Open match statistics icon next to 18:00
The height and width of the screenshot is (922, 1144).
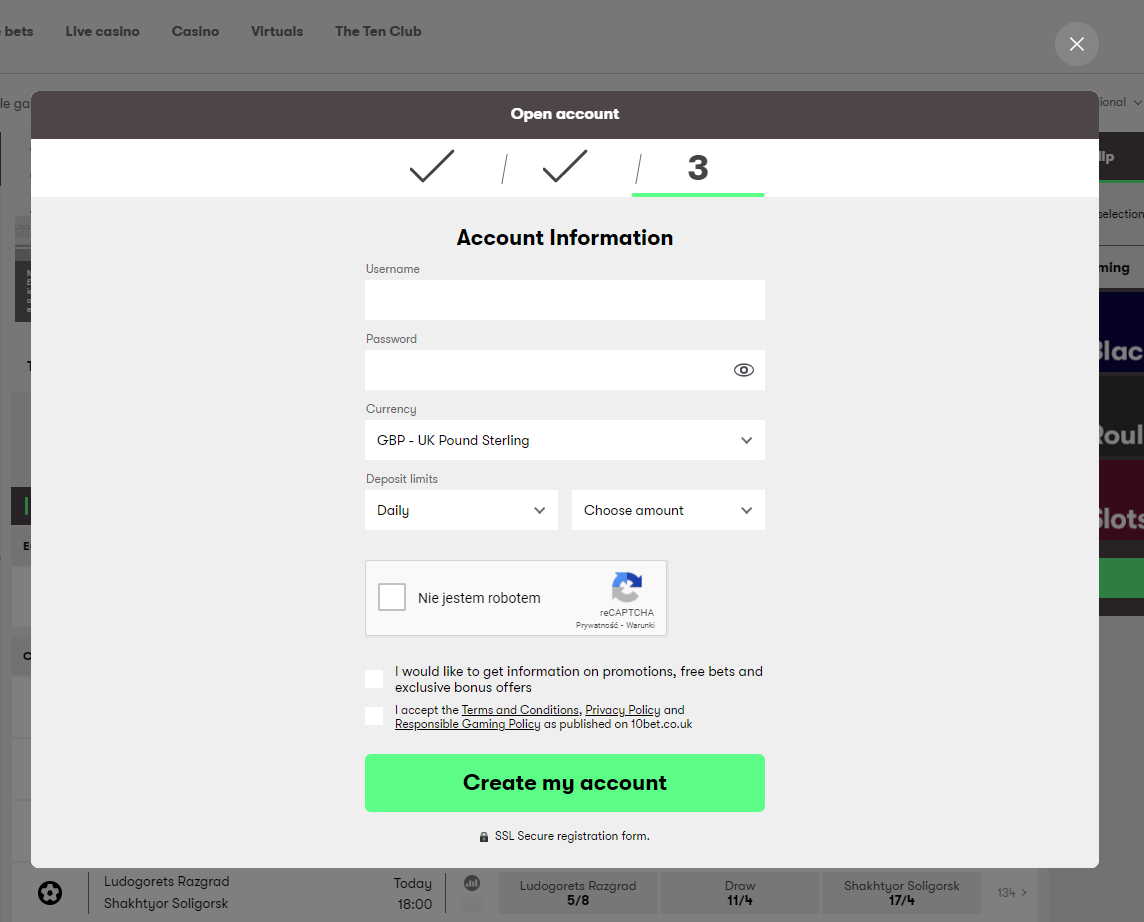(x=472, y=883)
